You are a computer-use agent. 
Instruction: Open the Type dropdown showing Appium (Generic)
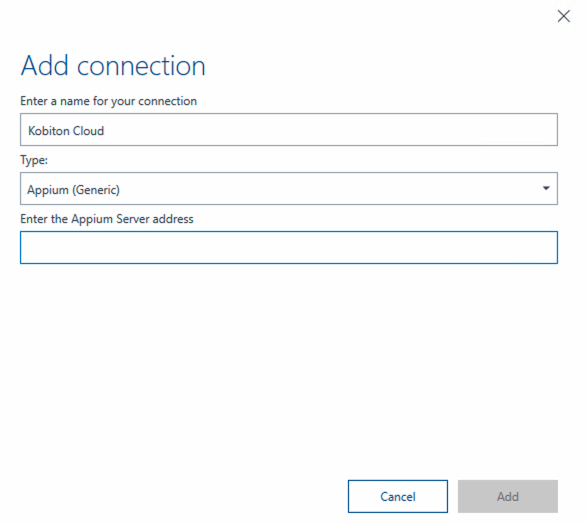click(x=289, y=189)
